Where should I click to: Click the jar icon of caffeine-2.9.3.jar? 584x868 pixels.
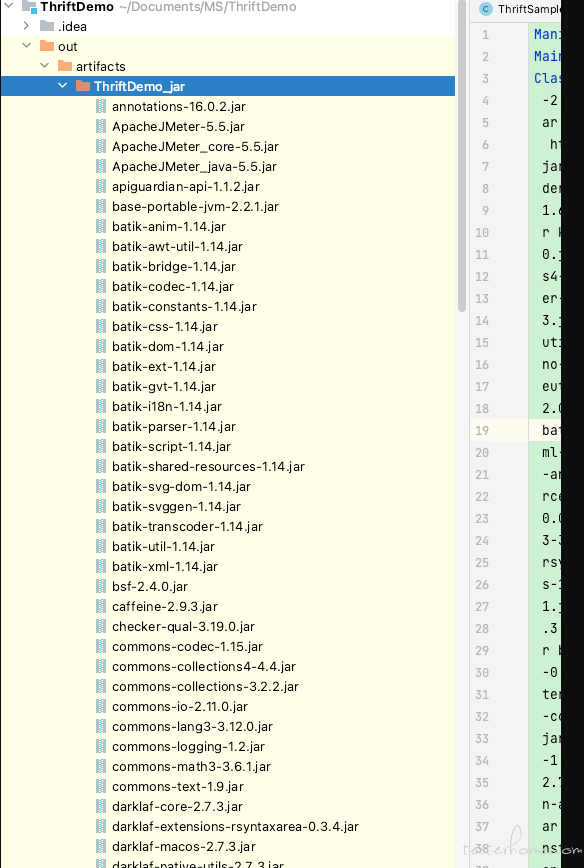tap(101, 606)
